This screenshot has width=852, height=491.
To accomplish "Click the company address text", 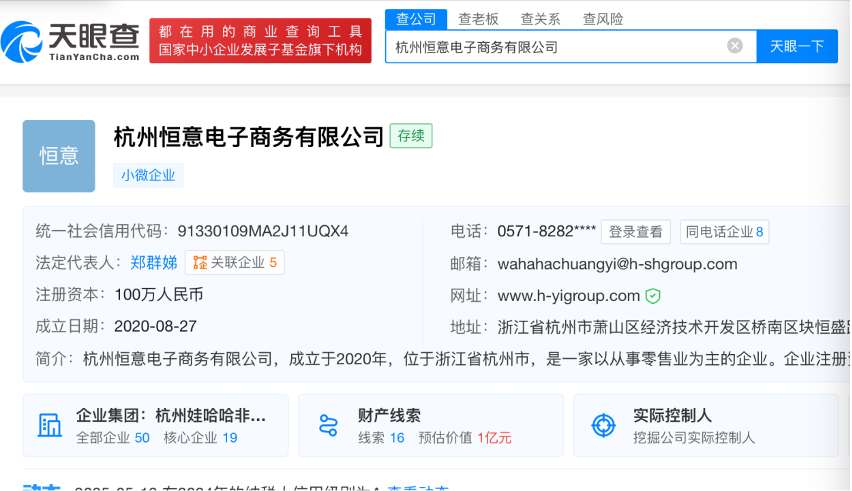I will tap(673, 328).
